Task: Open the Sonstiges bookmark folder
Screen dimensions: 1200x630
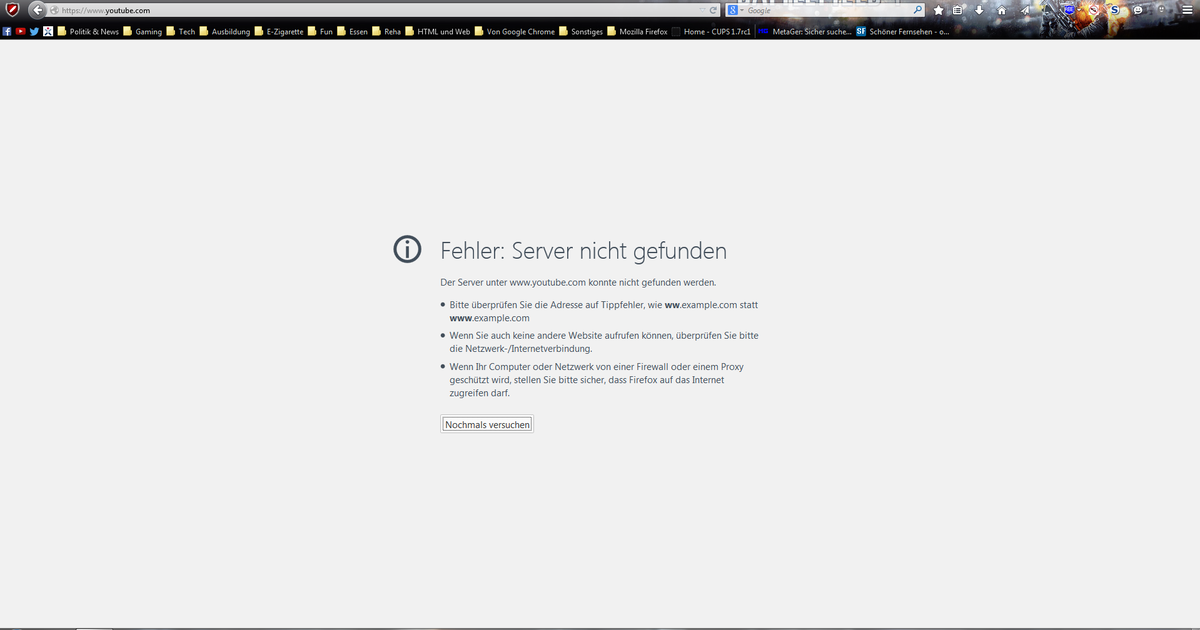Action: (x=581, y=31)
